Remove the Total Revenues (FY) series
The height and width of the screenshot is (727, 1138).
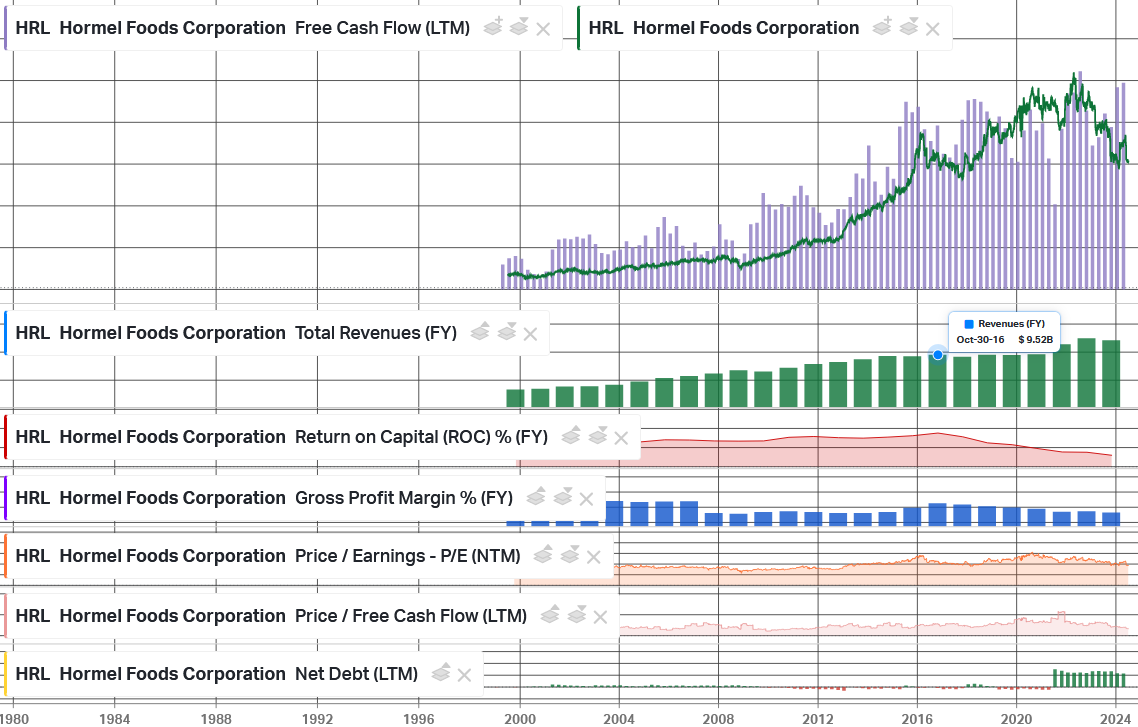(x=531, y=334)
